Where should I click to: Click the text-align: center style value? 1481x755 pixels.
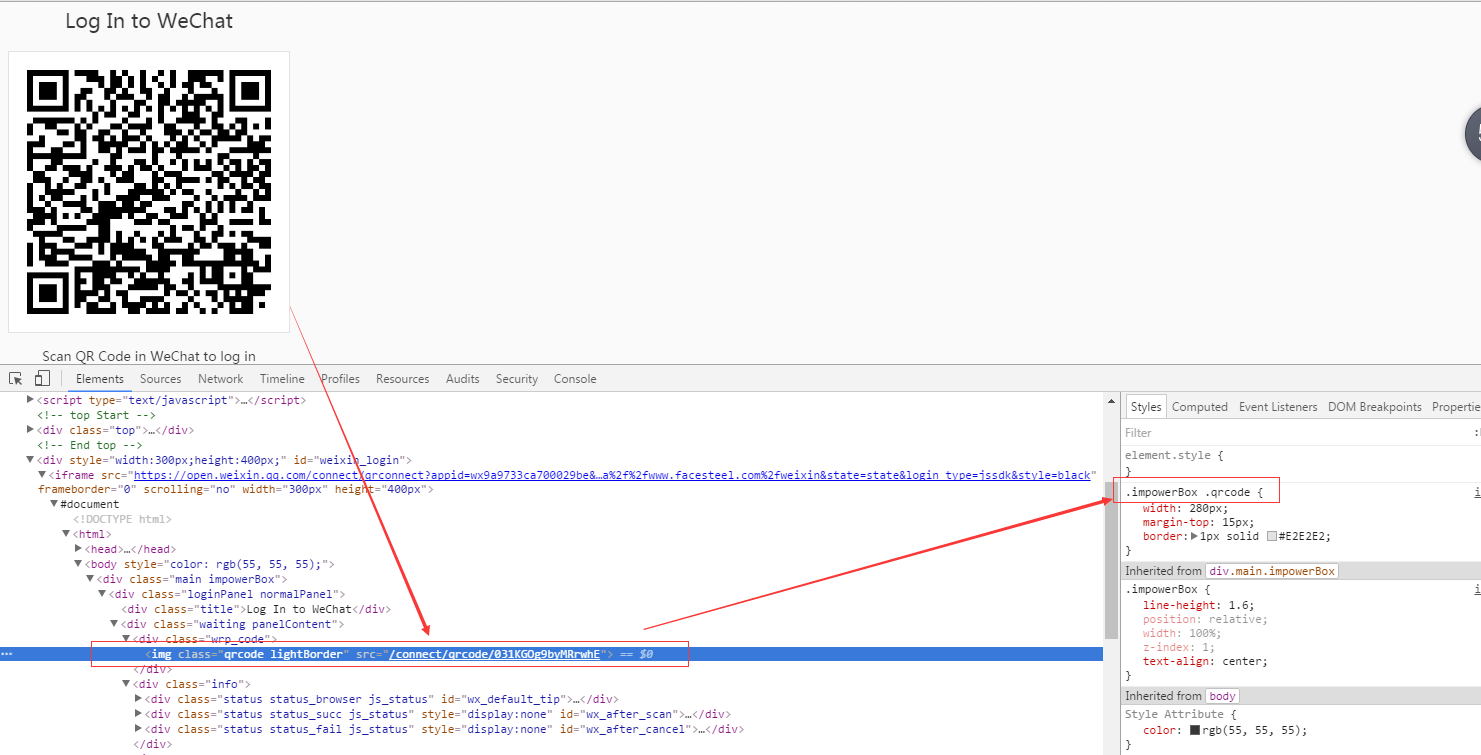coord(1240,661)
